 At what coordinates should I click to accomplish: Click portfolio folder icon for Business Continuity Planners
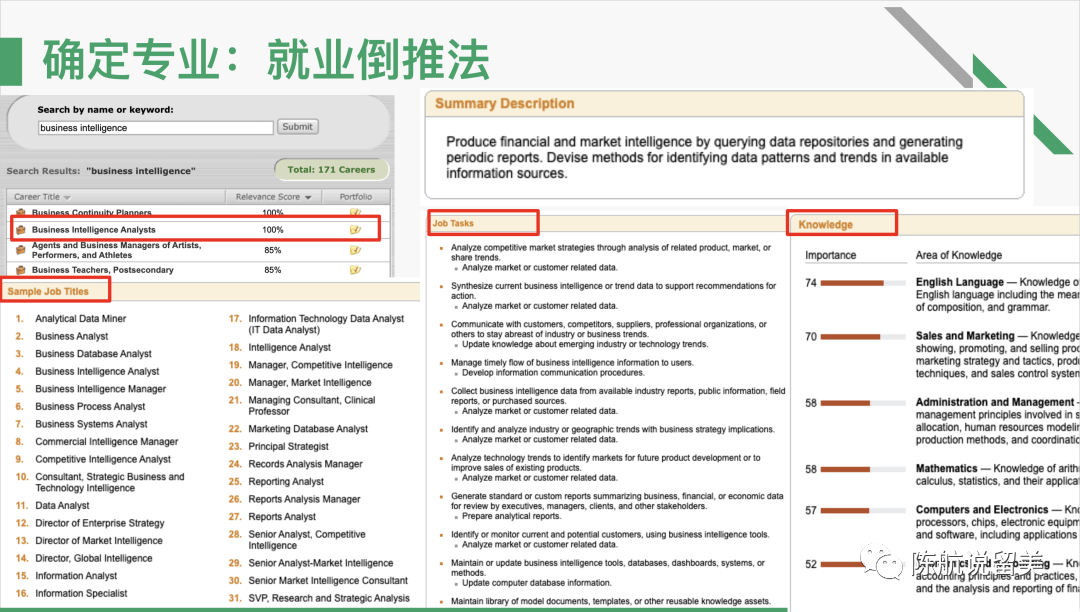(355, 213)
